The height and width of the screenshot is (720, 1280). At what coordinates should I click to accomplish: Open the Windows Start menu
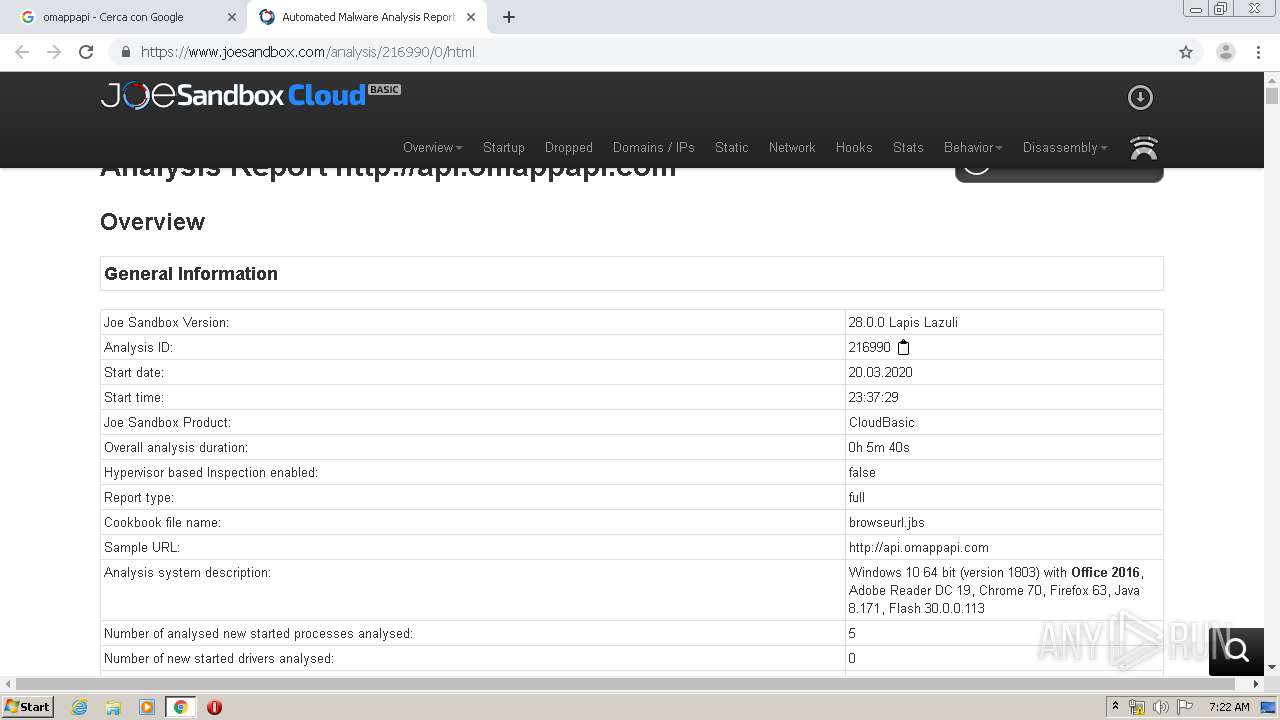(x=28, y=707)
